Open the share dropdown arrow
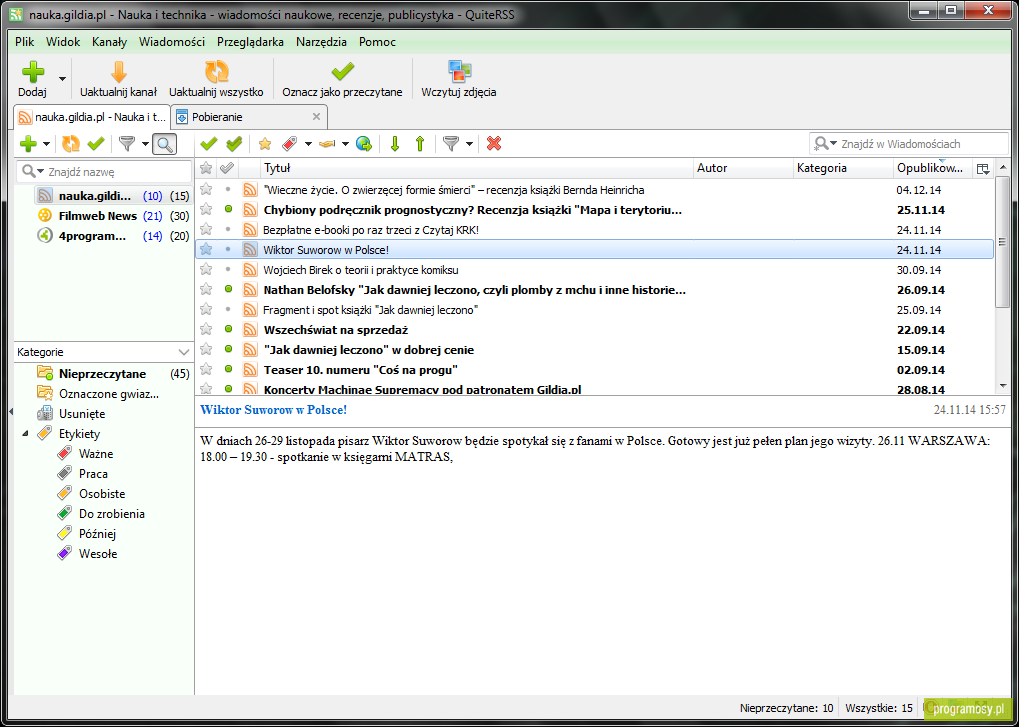Viewport: 1019px width, 727px height. pyautogui.click(x=345, y=144)
